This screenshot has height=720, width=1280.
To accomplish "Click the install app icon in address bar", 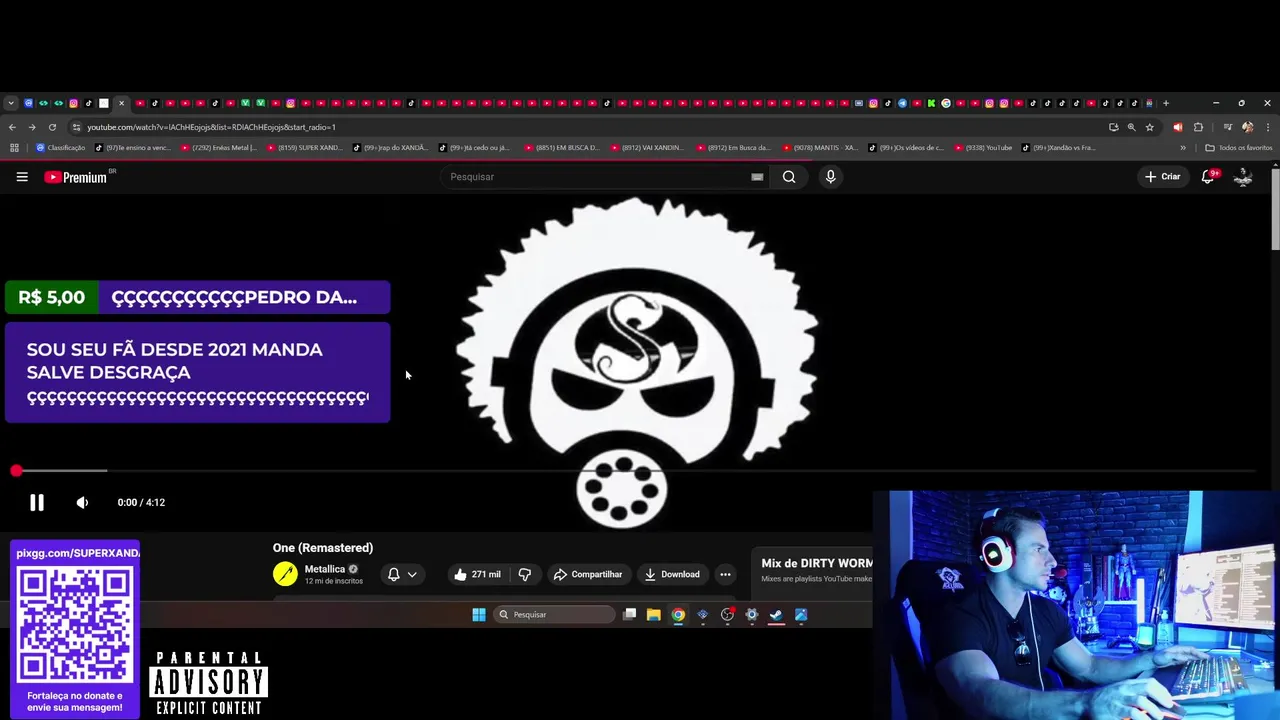I will point(1113,127).
